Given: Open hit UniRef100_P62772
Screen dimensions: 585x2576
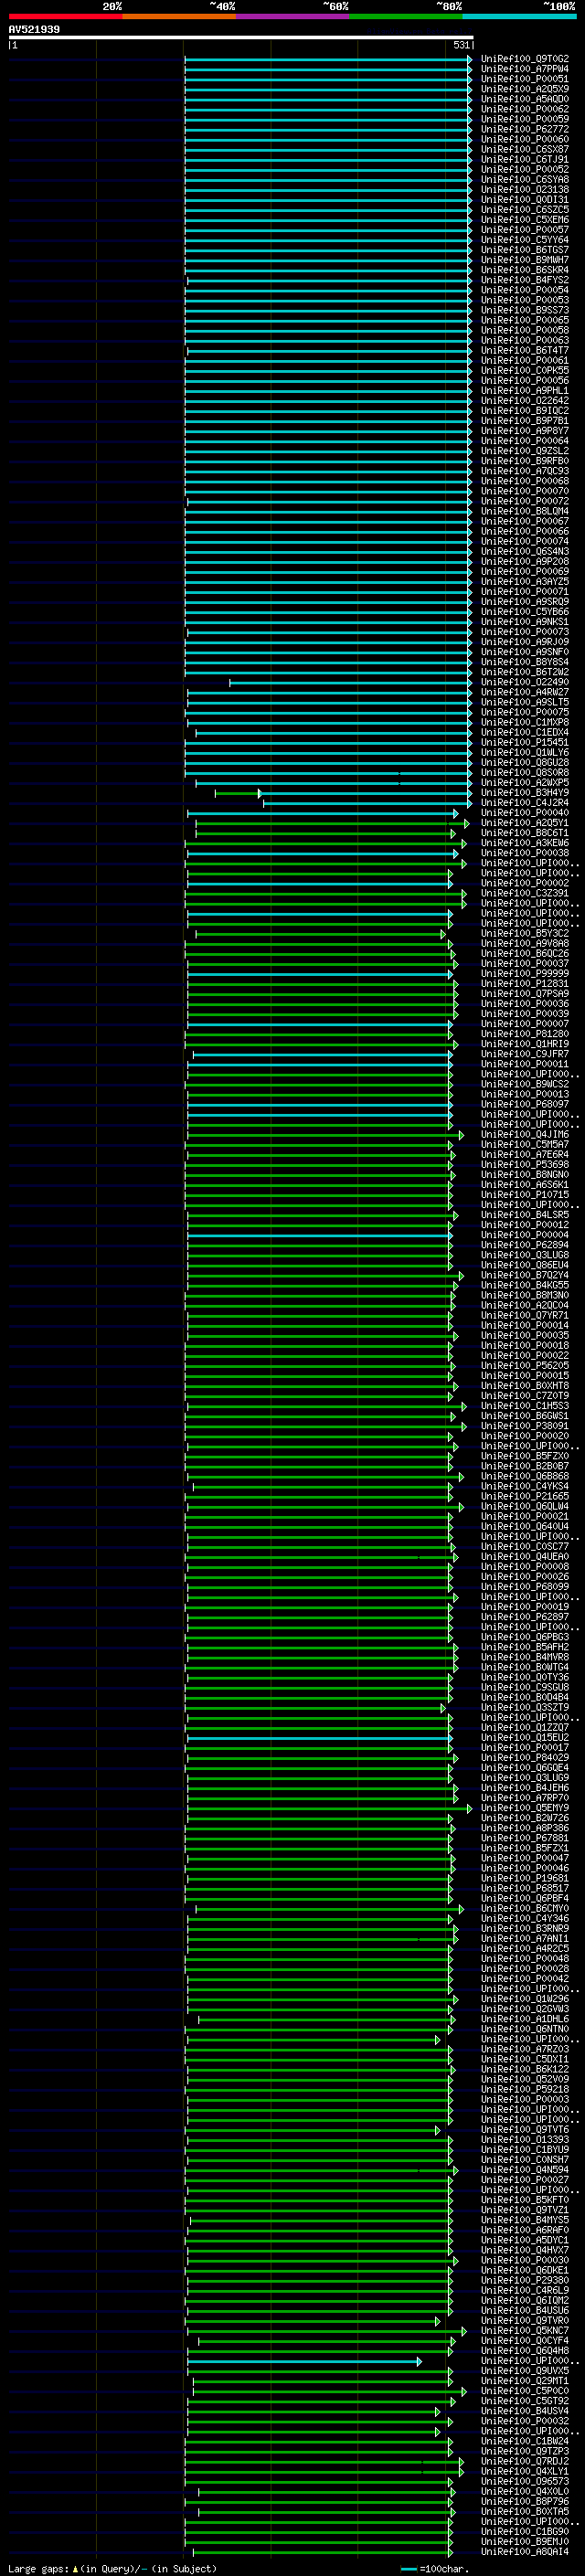Looking at the screenshot, I should click(x=525, y=129).
